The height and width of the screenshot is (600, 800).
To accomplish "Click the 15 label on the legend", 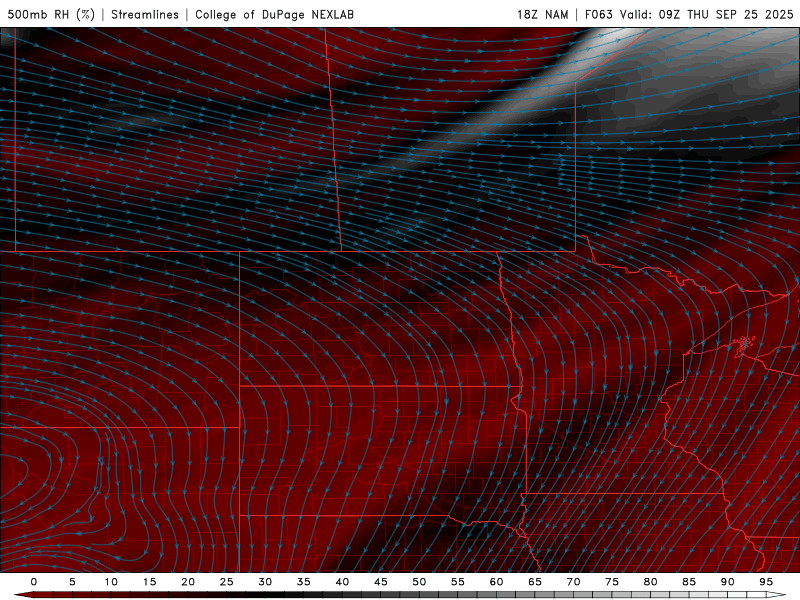I will pyautogui.click(x=149, y=582).
